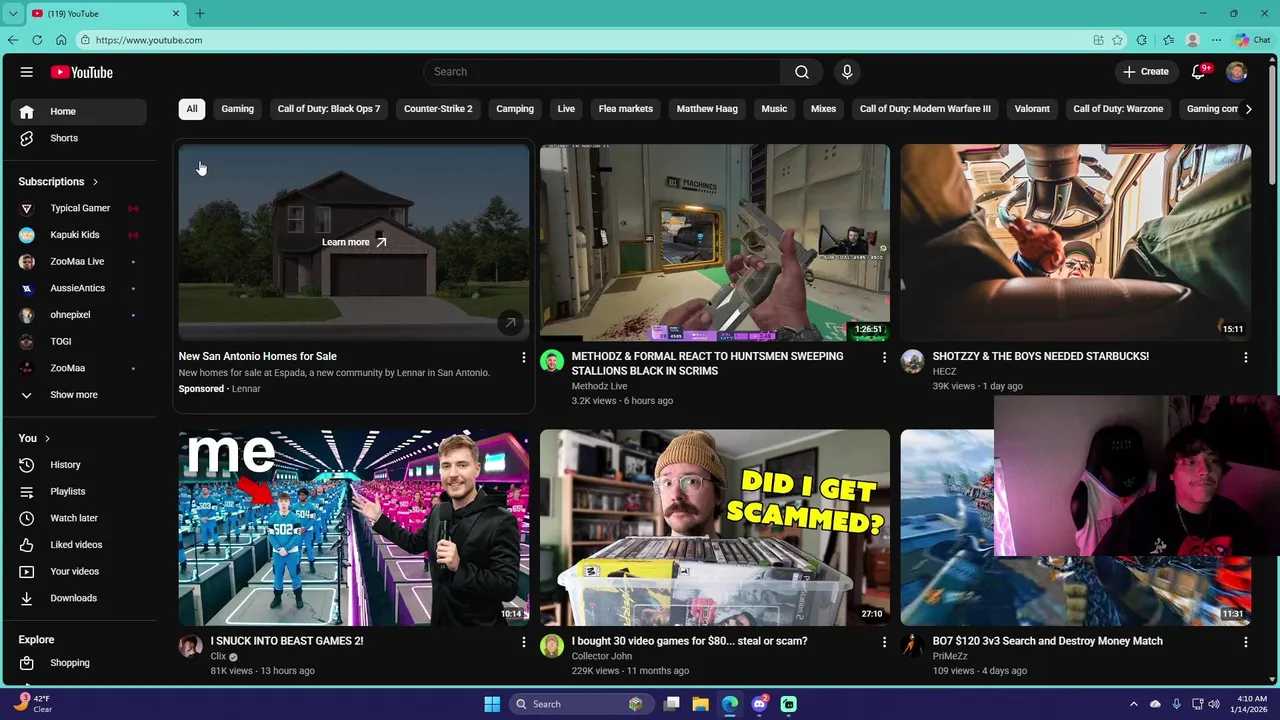
Task: Open the more options menu for the Lennar ad
Action: [x=523, y=357]
